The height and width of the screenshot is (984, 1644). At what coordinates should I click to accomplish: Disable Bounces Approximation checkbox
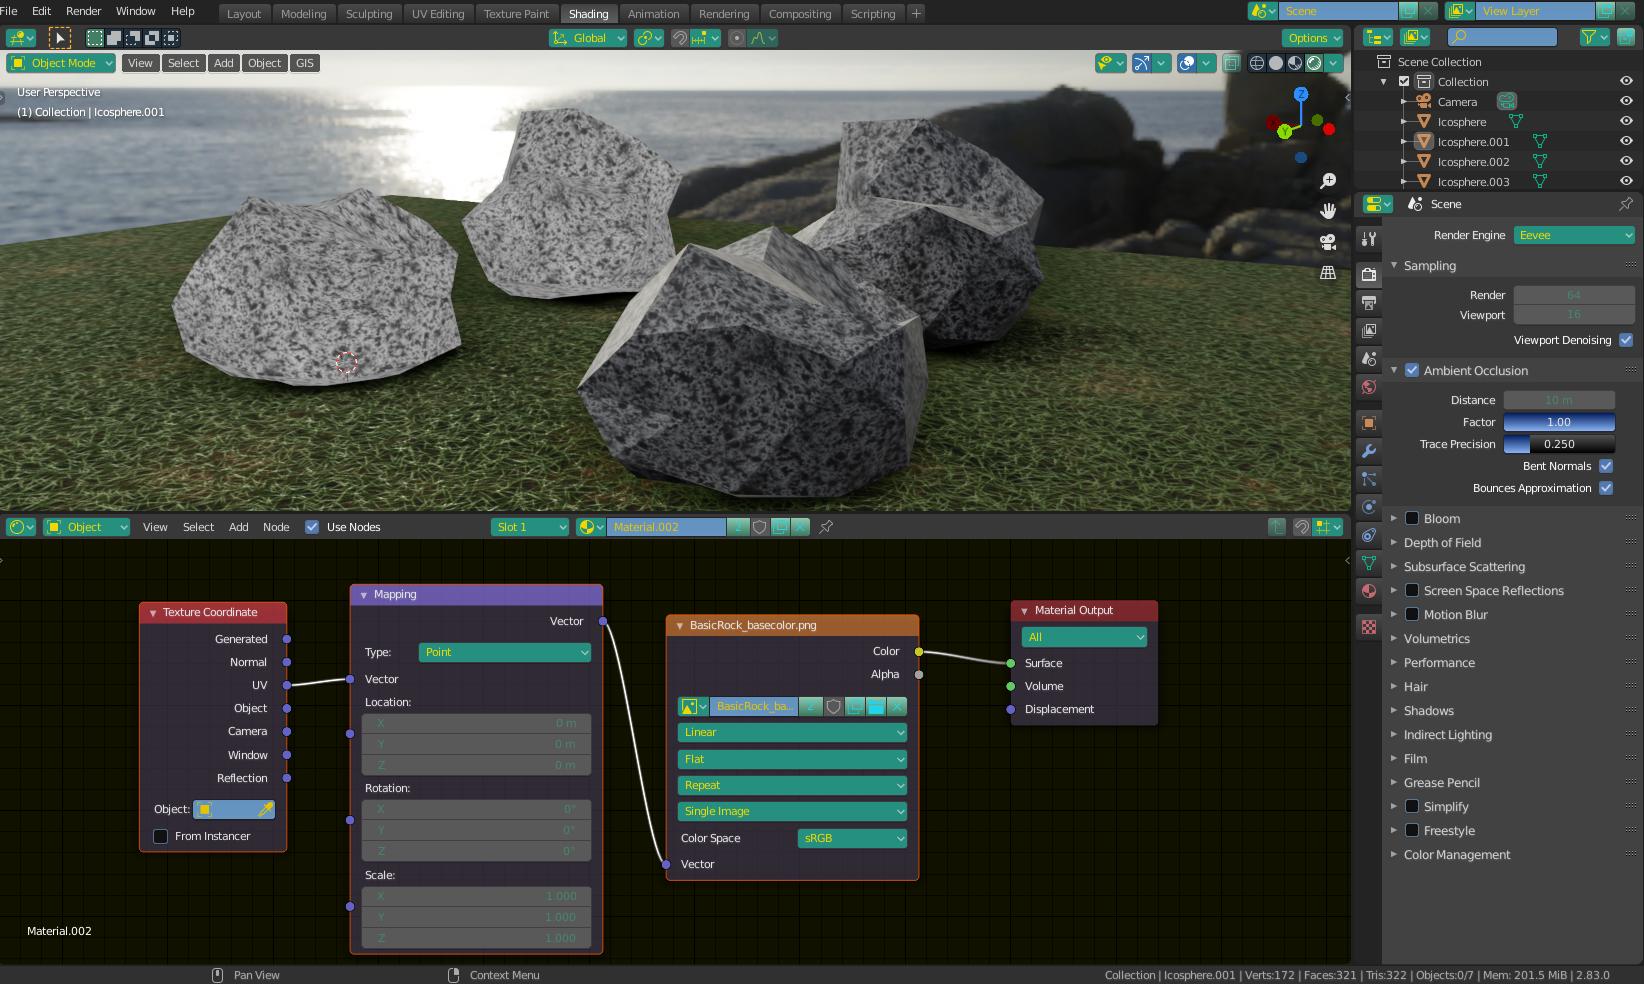pyautogui.click(x=1606, y=488)
